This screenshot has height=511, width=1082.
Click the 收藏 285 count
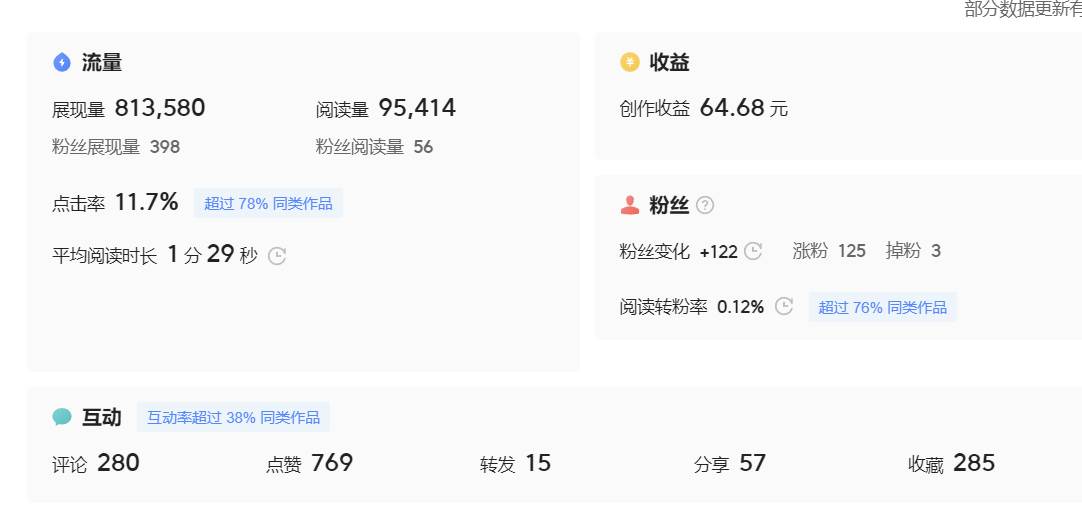tap(973, 463)
